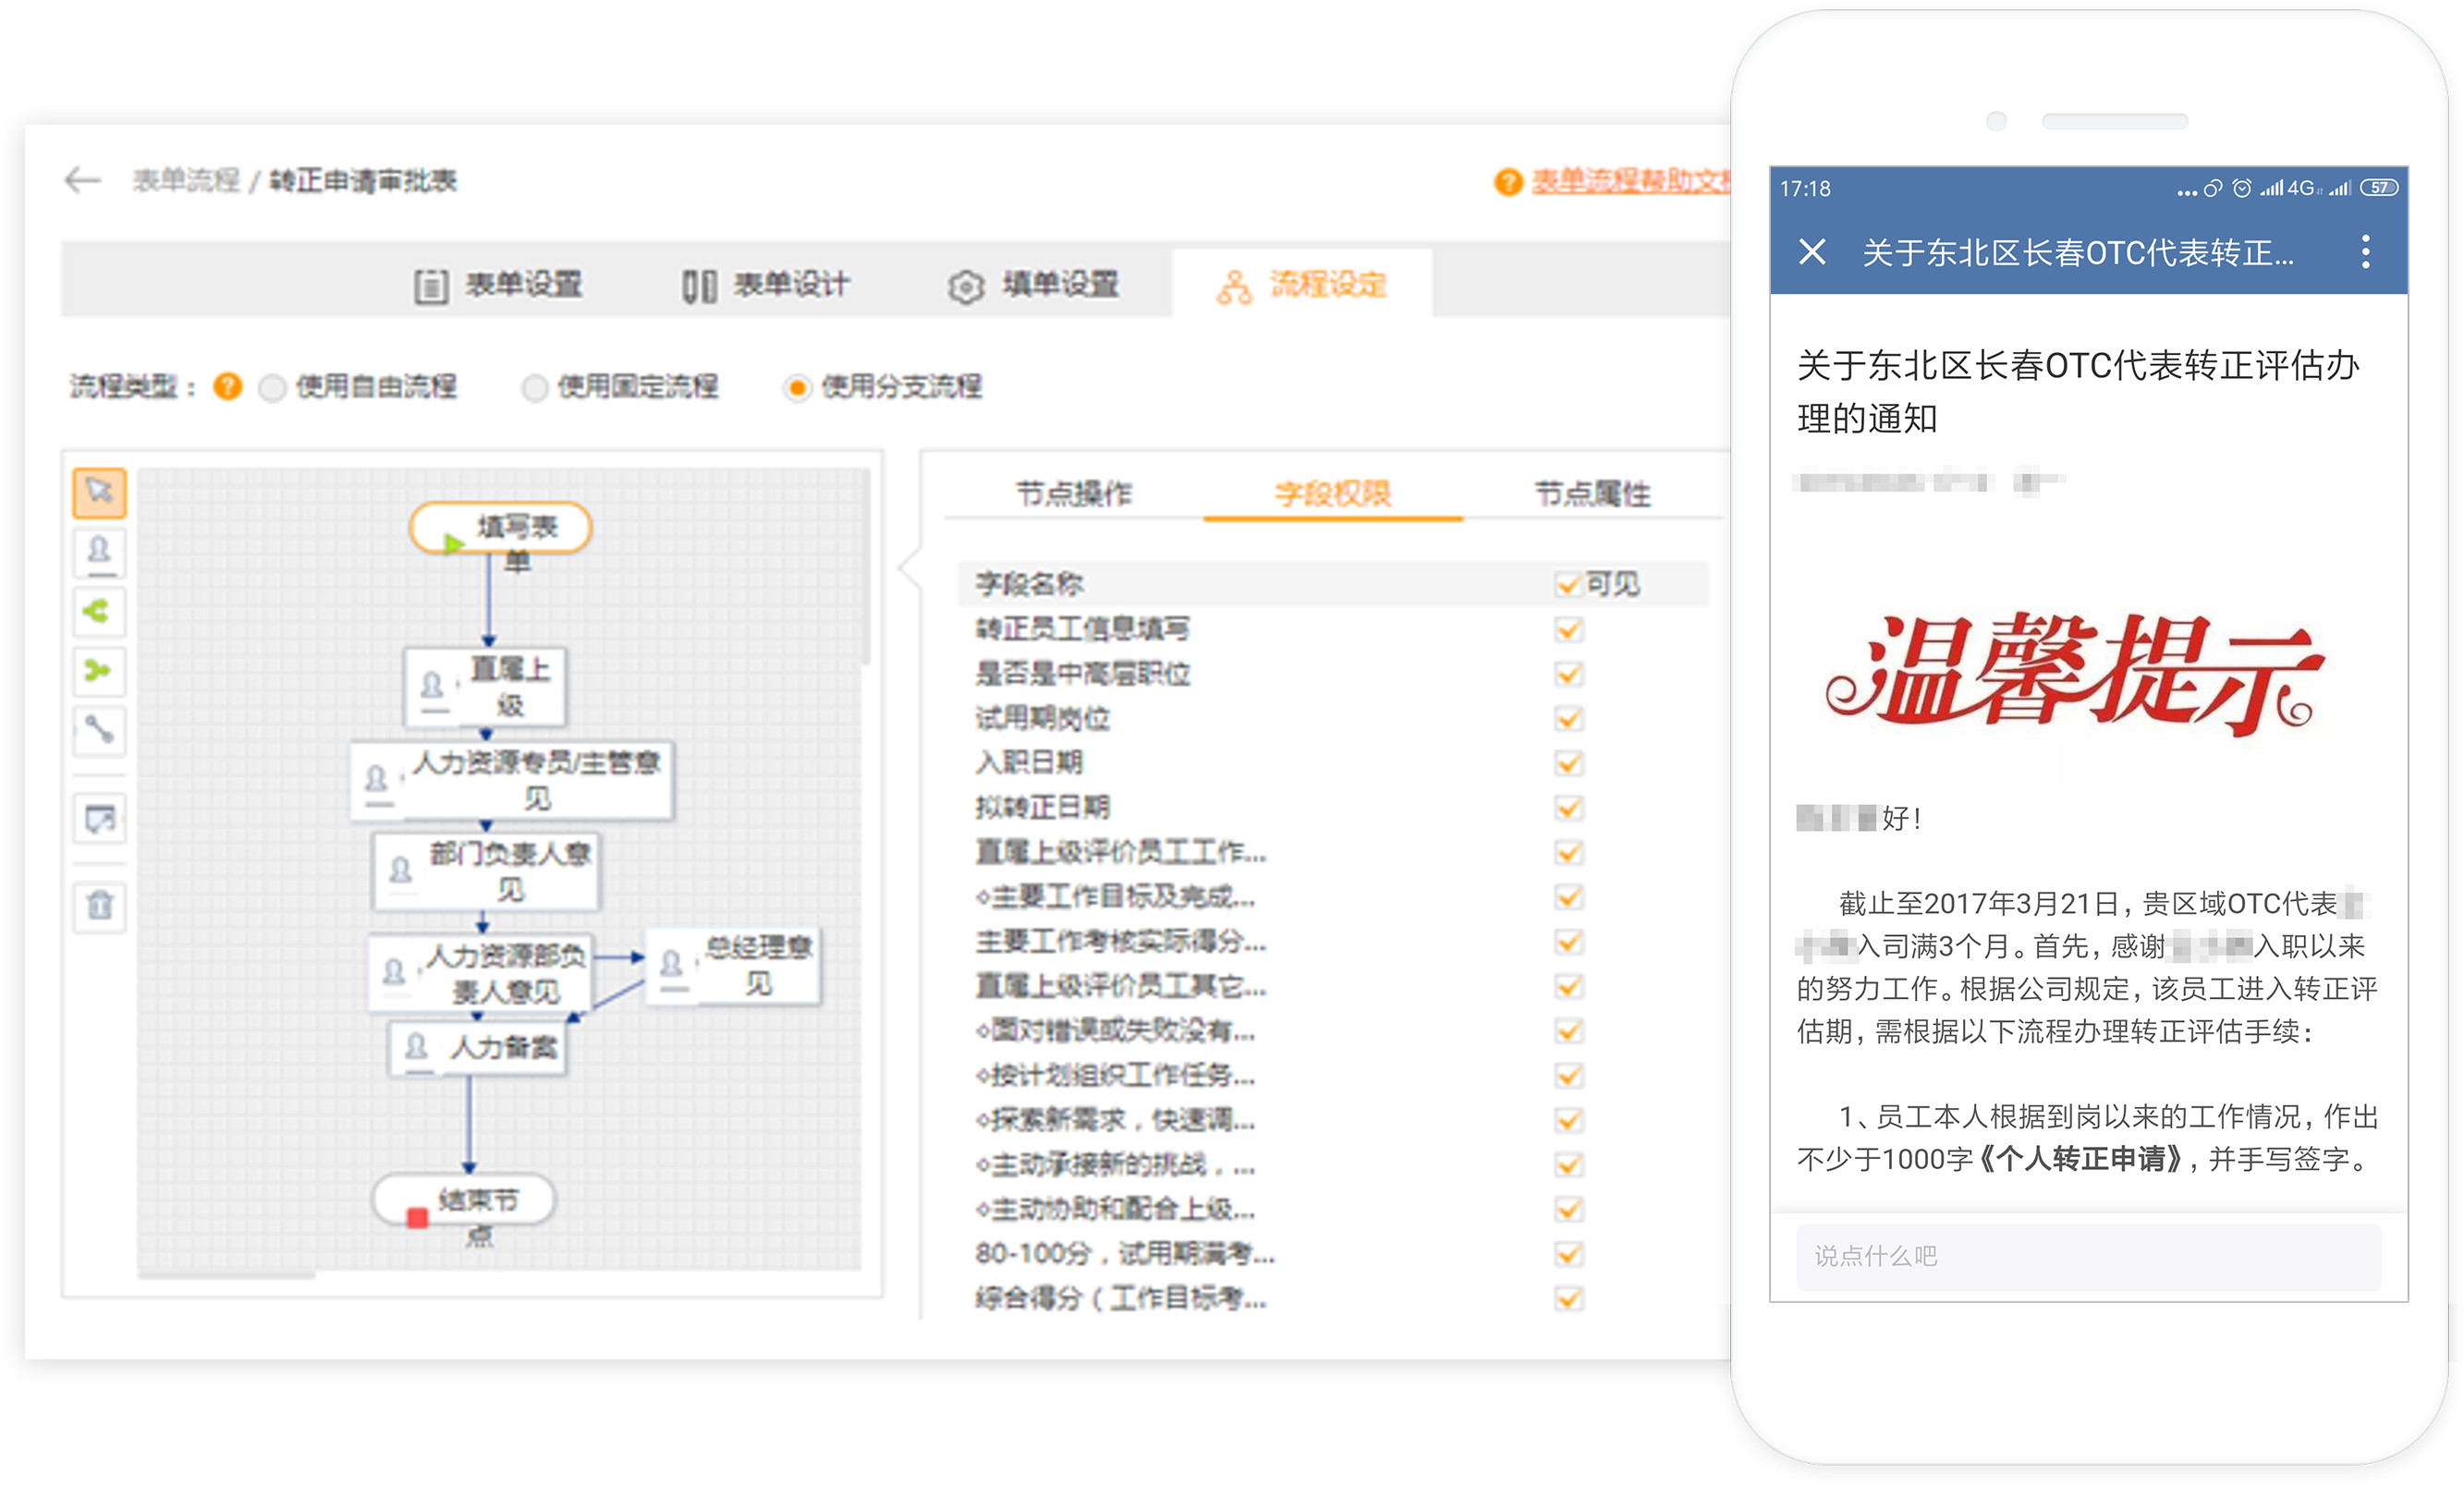This screenshot has height=1486, width=2464.
Task: Click the trash delete tool
Action: point(99,906)
